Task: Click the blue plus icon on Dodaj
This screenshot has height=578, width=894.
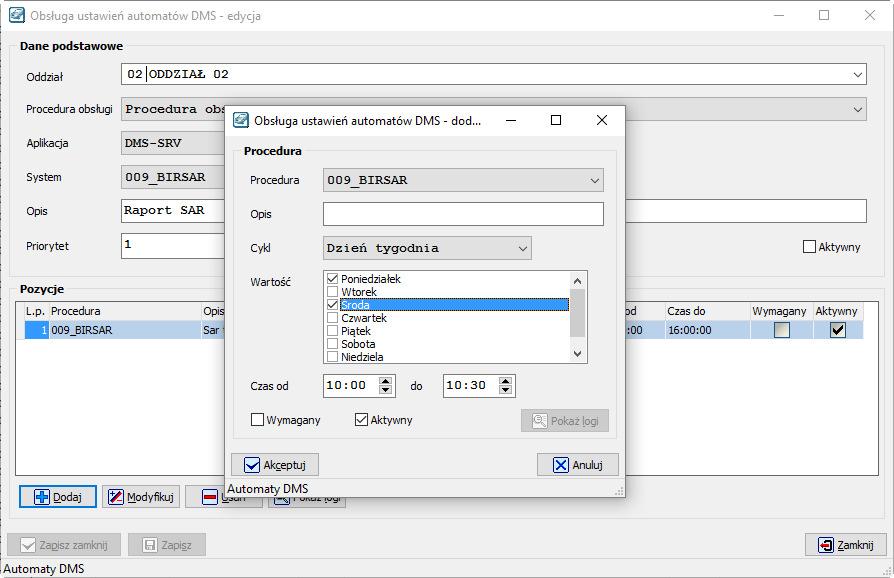Action: 42,496
